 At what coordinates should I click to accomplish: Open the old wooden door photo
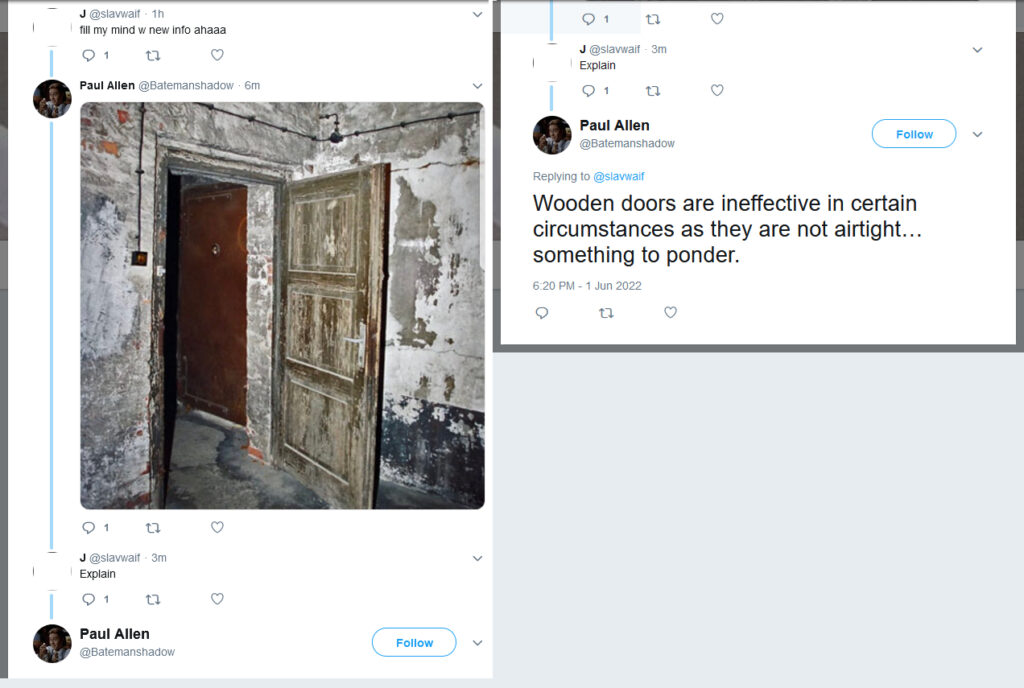(282, 305)
